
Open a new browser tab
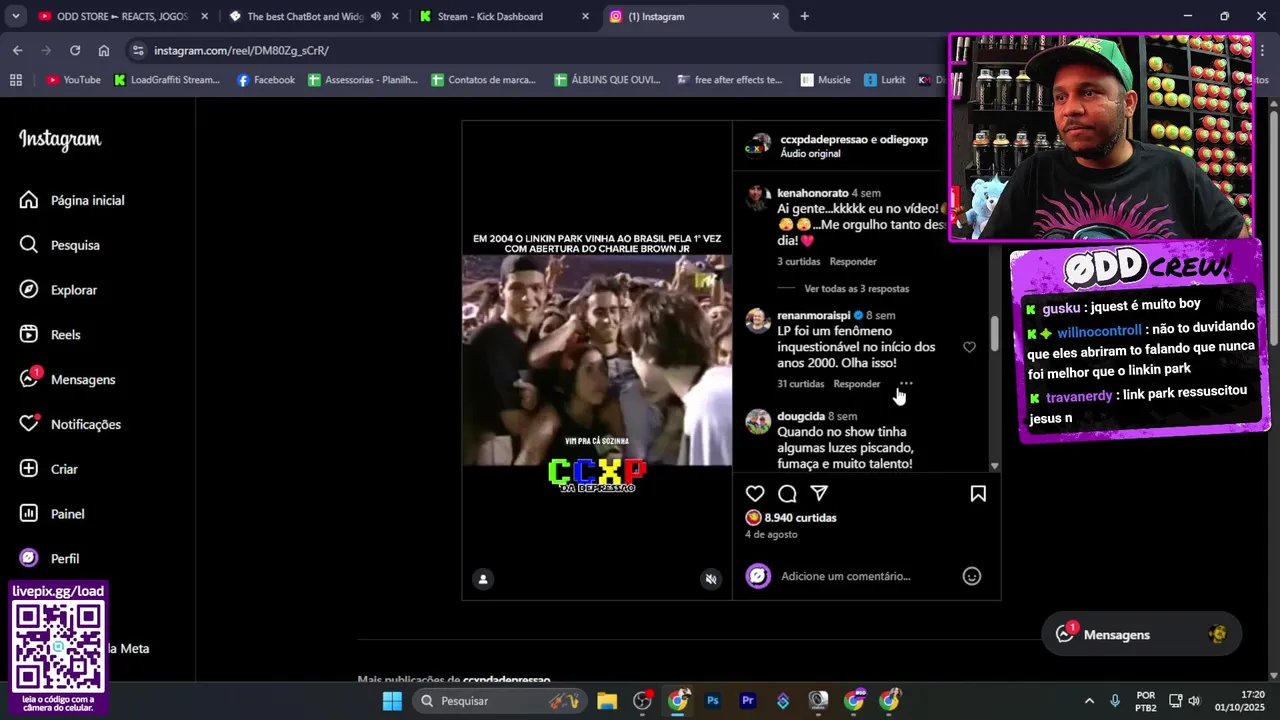(804, 16)
